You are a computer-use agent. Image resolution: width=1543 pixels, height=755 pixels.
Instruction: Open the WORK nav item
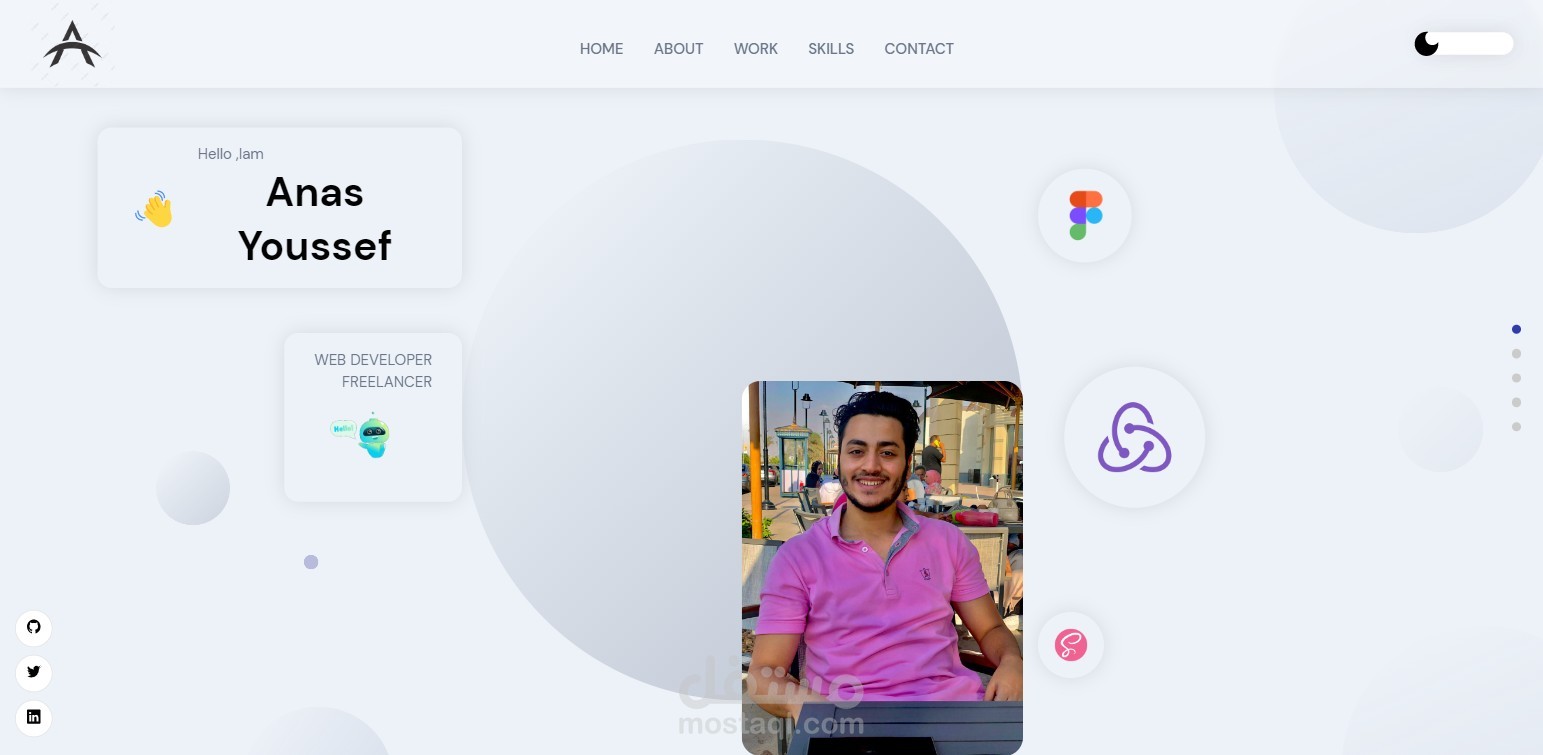coord(755,49)
